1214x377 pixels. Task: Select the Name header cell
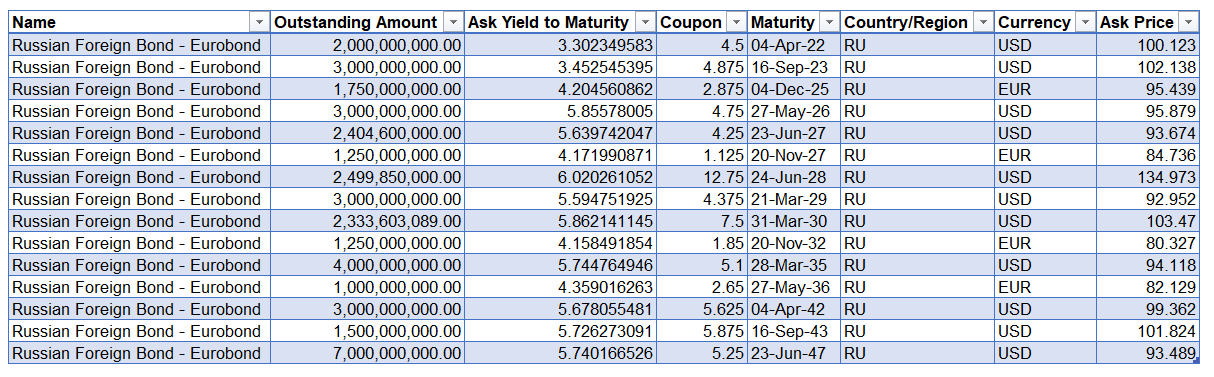(139, 22)
